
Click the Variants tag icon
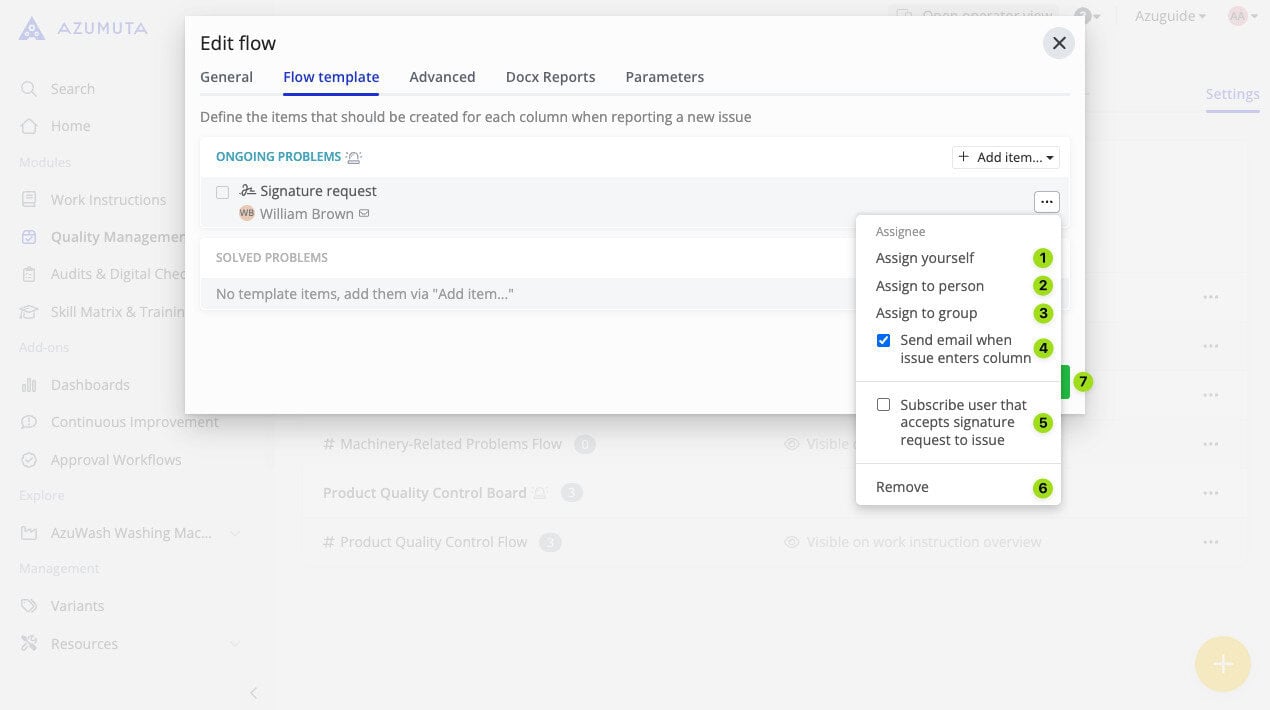(29, 606)
